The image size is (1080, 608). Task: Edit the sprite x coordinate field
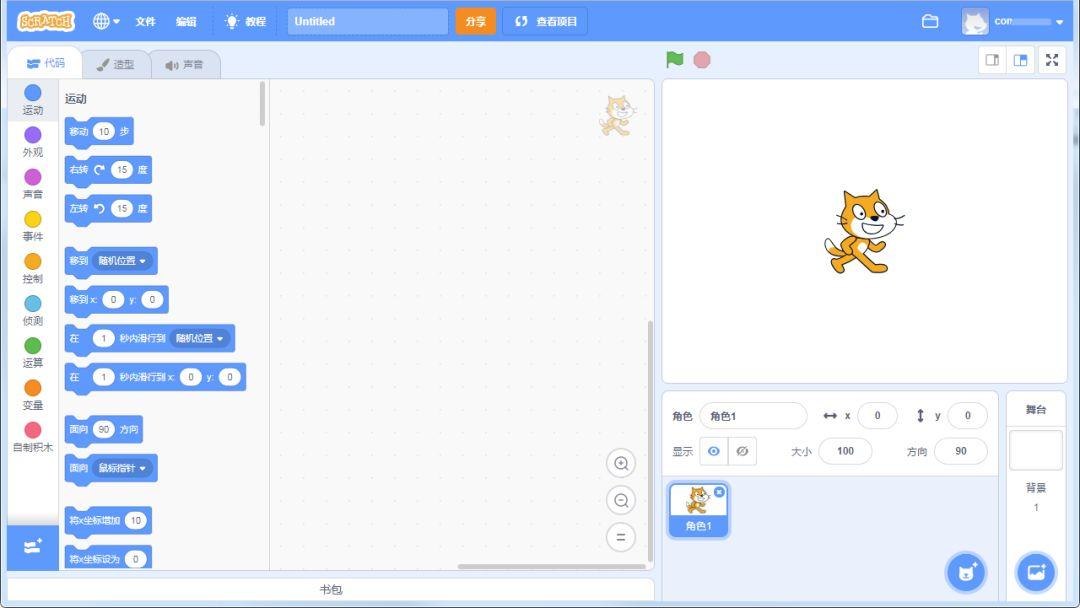tap(877, 416)
